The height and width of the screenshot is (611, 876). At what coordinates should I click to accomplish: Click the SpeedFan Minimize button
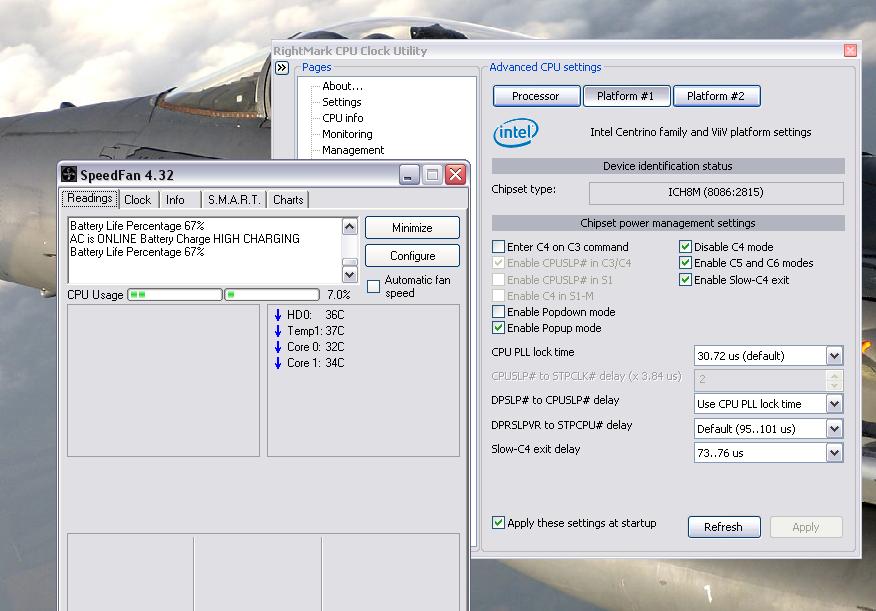(x=412, y=228)
